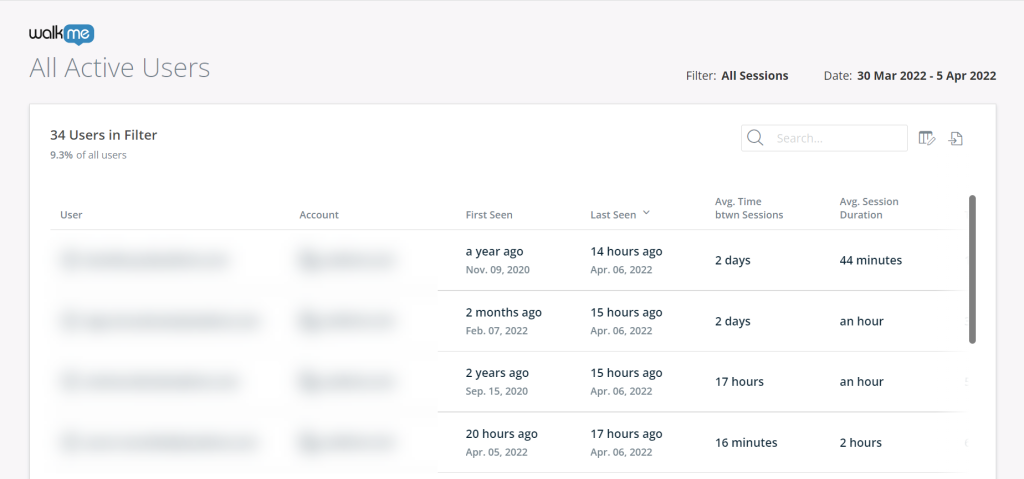
Task: Toggle sort arrow beside Last Seen
Action: coord(646,213)
